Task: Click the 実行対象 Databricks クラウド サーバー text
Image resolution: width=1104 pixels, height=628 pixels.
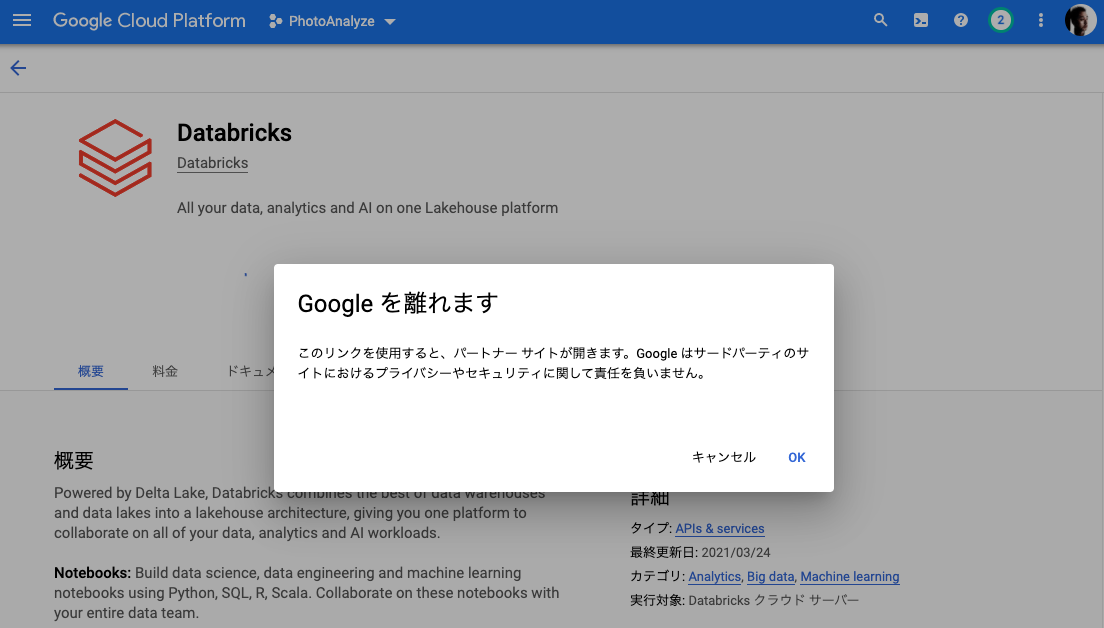Action: tap(744, 601)
